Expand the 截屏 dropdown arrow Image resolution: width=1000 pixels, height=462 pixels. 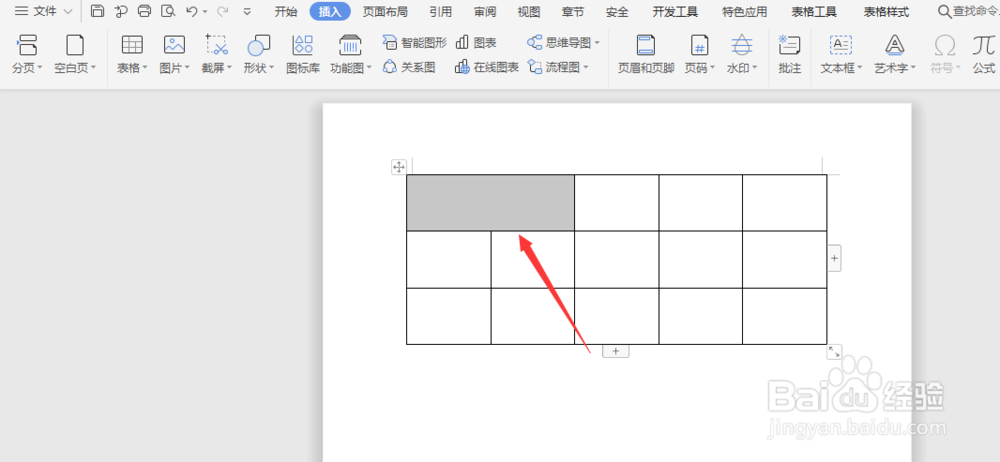[229, 68]
